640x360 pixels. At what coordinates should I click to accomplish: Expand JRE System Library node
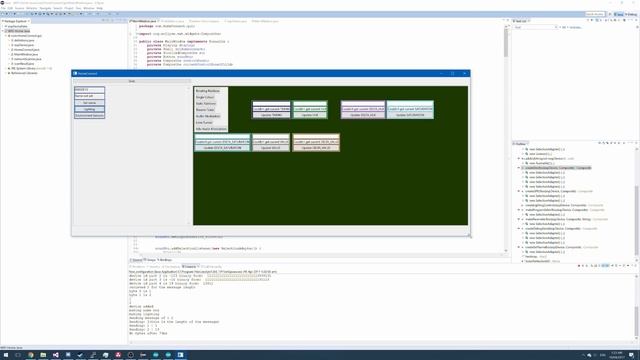coord(6,69)
